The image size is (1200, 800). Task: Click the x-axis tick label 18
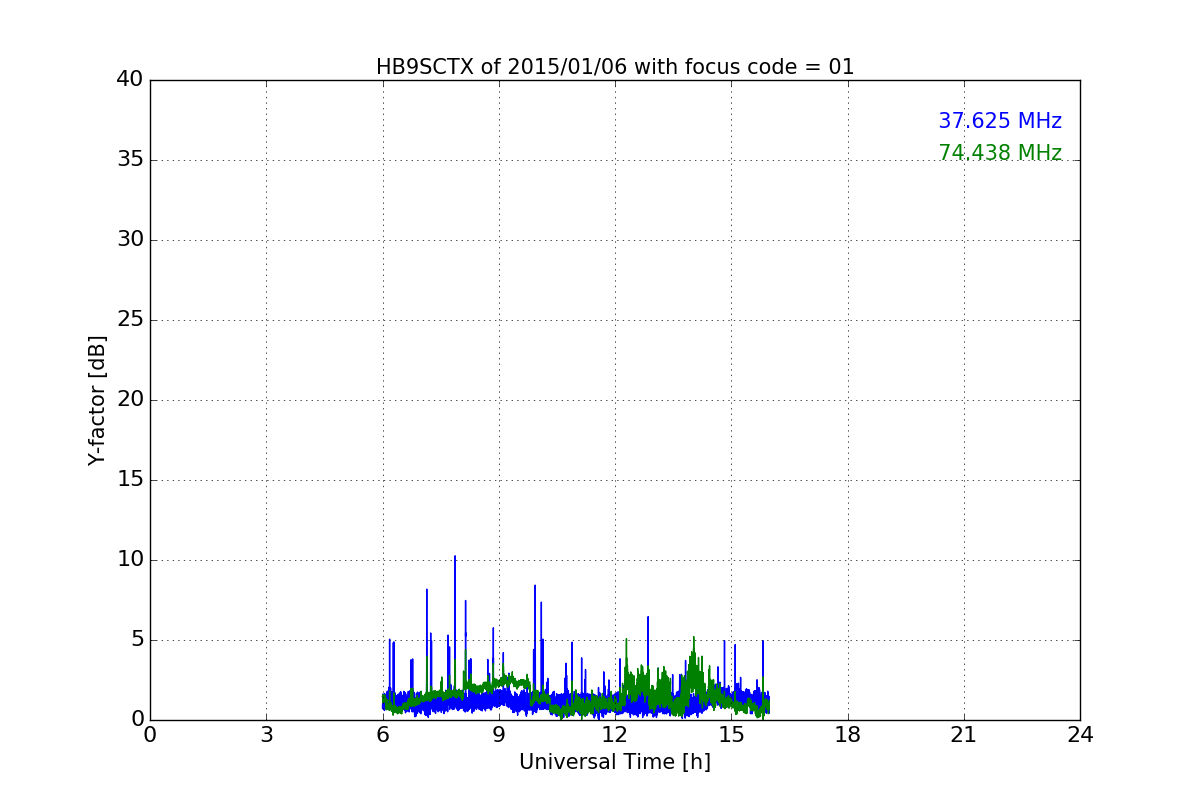(848, 735)
